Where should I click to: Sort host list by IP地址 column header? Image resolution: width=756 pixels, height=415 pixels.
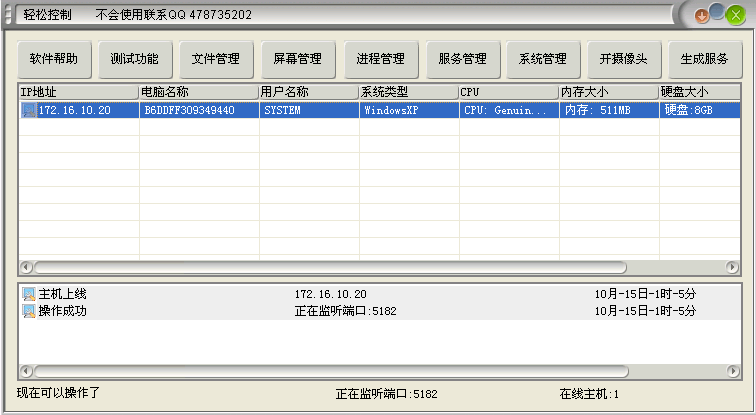coord(78,92)
